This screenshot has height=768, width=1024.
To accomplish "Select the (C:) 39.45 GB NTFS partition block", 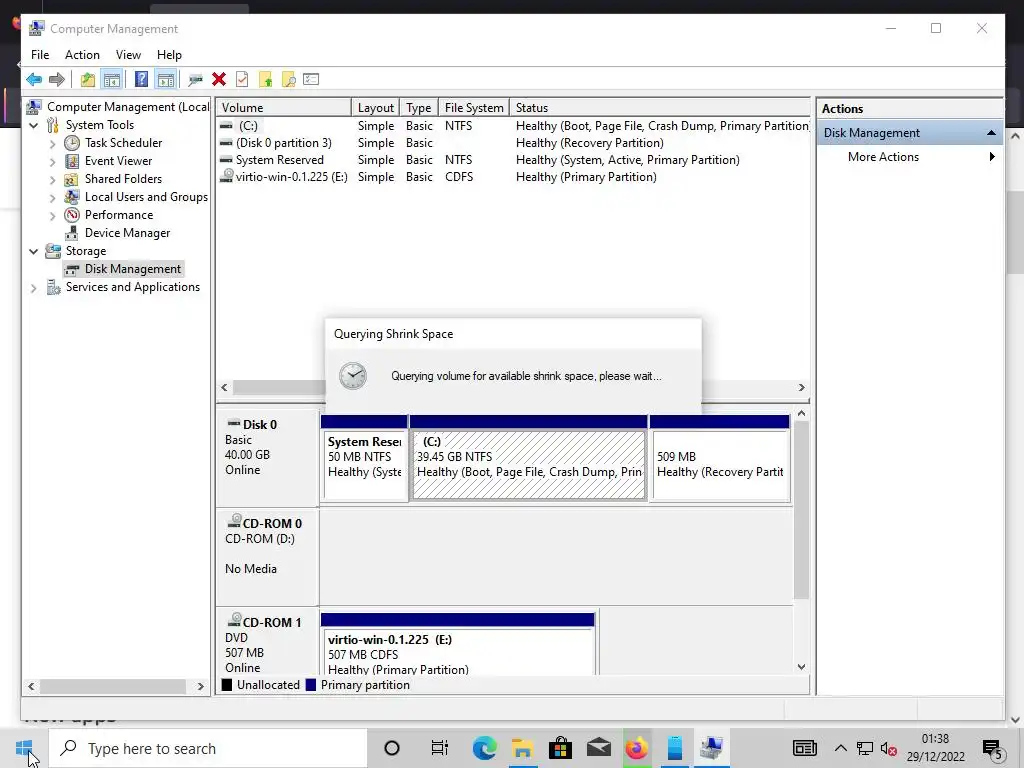I will click(x=529, y=458).
